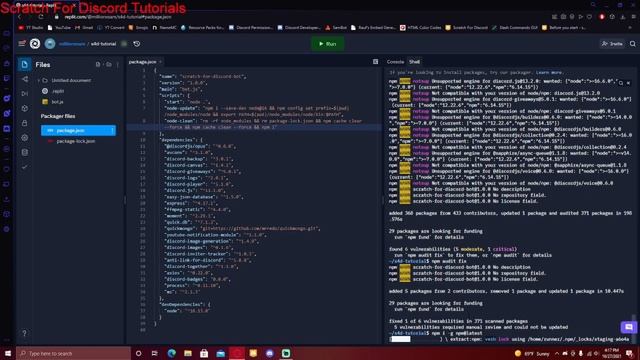Switch to the Console tab

tap(395, 62)
